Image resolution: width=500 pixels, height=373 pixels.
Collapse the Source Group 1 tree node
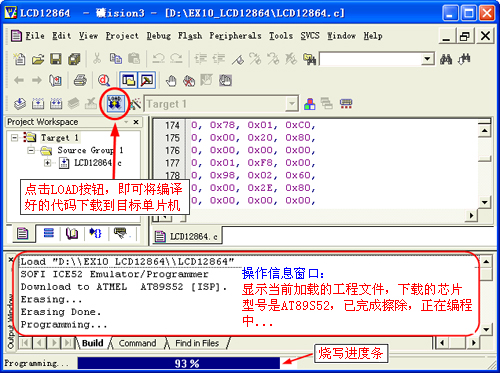click(31, 151)
